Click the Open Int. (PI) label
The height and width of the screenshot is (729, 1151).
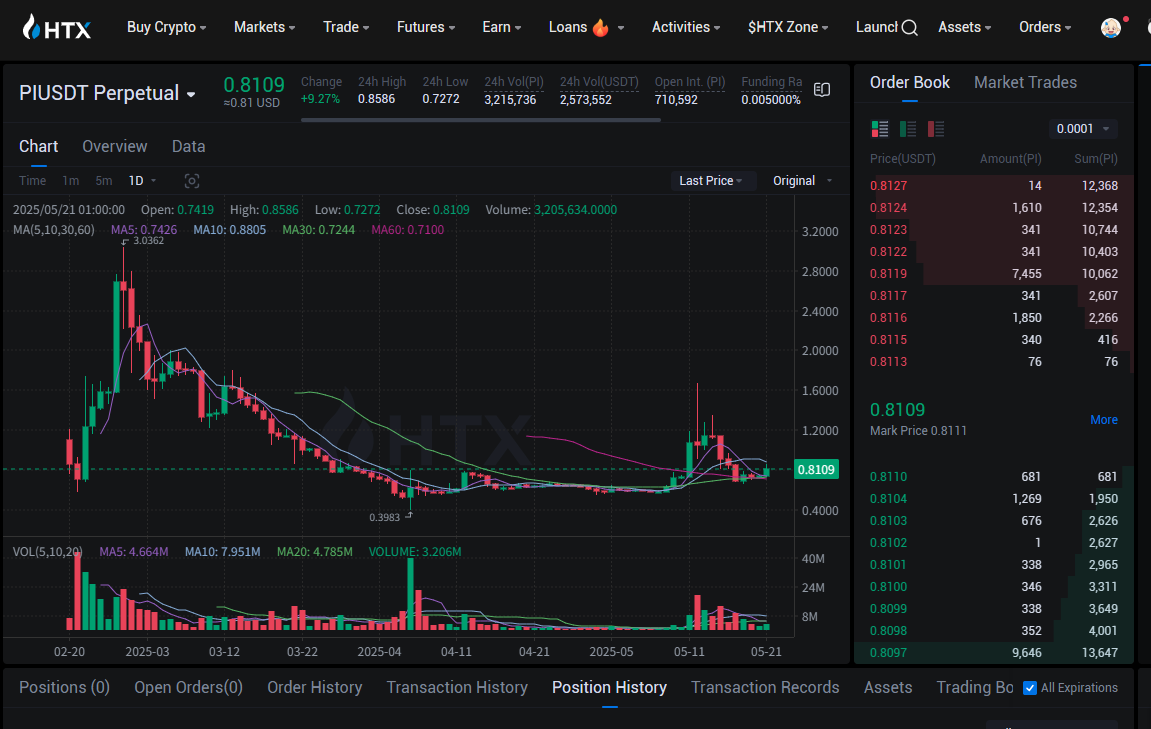689,81
